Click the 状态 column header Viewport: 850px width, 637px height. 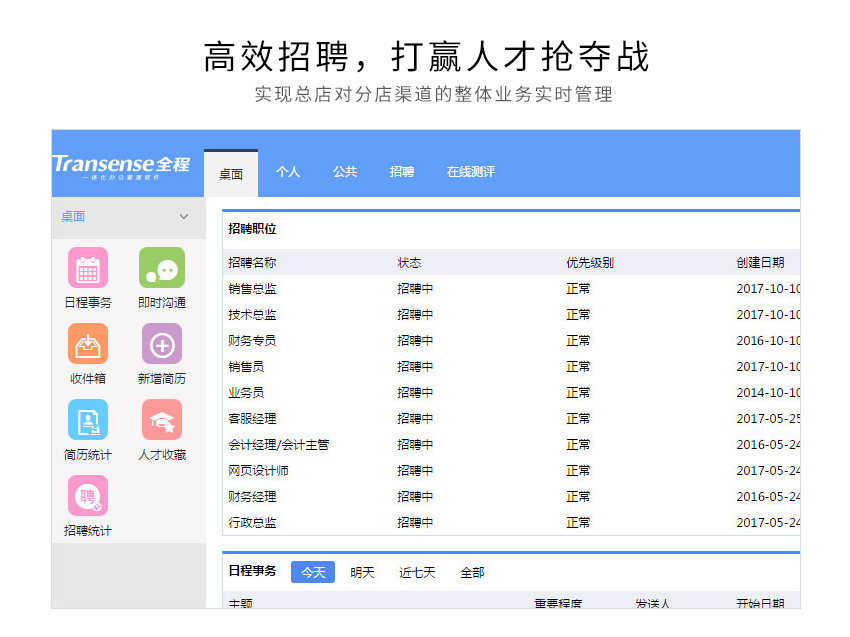tap(409, 262)
